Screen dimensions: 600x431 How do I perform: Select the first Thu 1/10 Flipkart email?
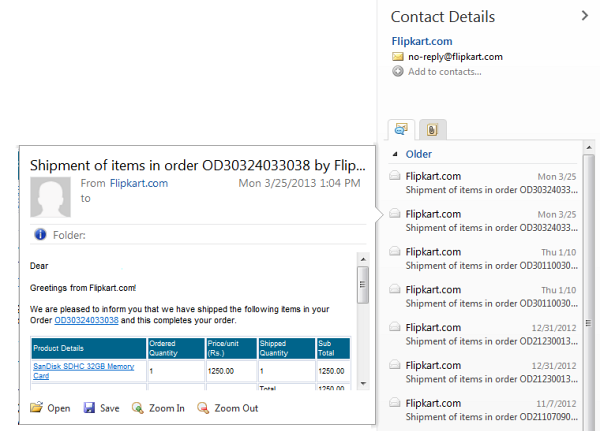point(480,258)
